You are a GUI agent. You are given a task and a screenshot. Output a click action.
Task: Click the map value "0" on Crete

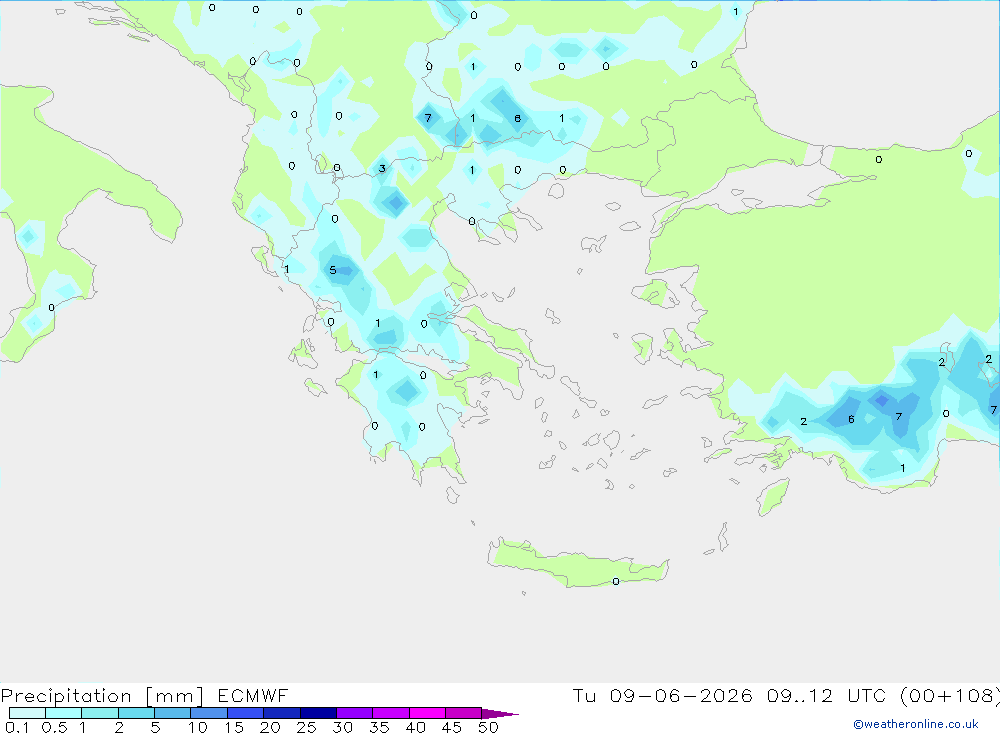click(x=615, y=581)
